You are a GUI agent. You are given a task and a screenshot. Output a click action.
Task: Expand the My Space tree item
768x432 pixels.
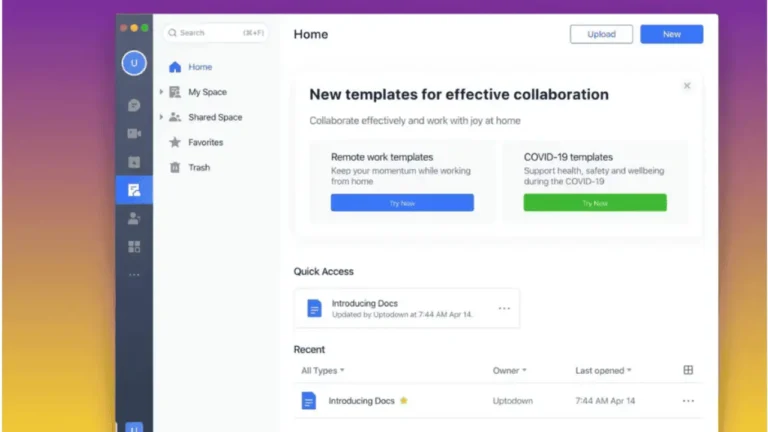pos(161,92)
